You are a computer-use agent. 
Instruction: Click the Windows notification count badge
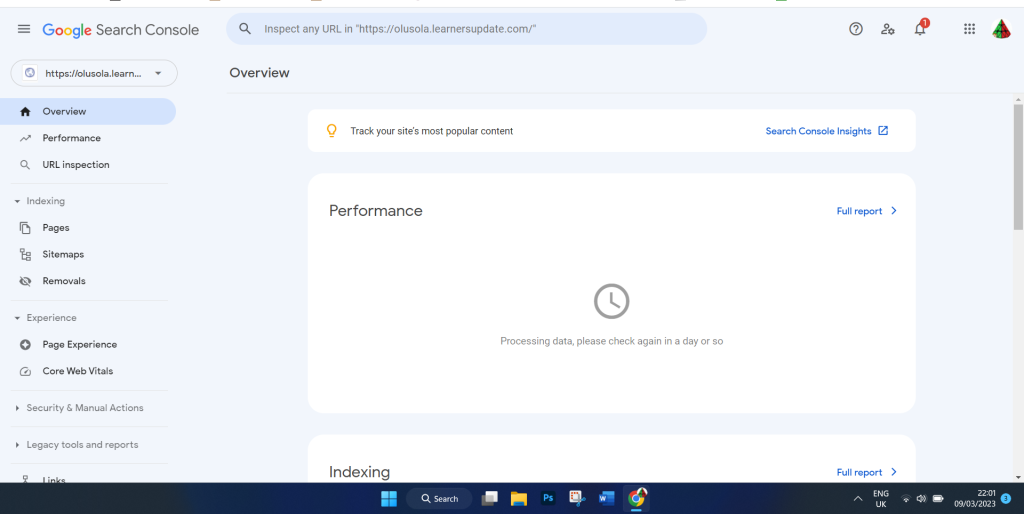click(x=1006, y=499)
